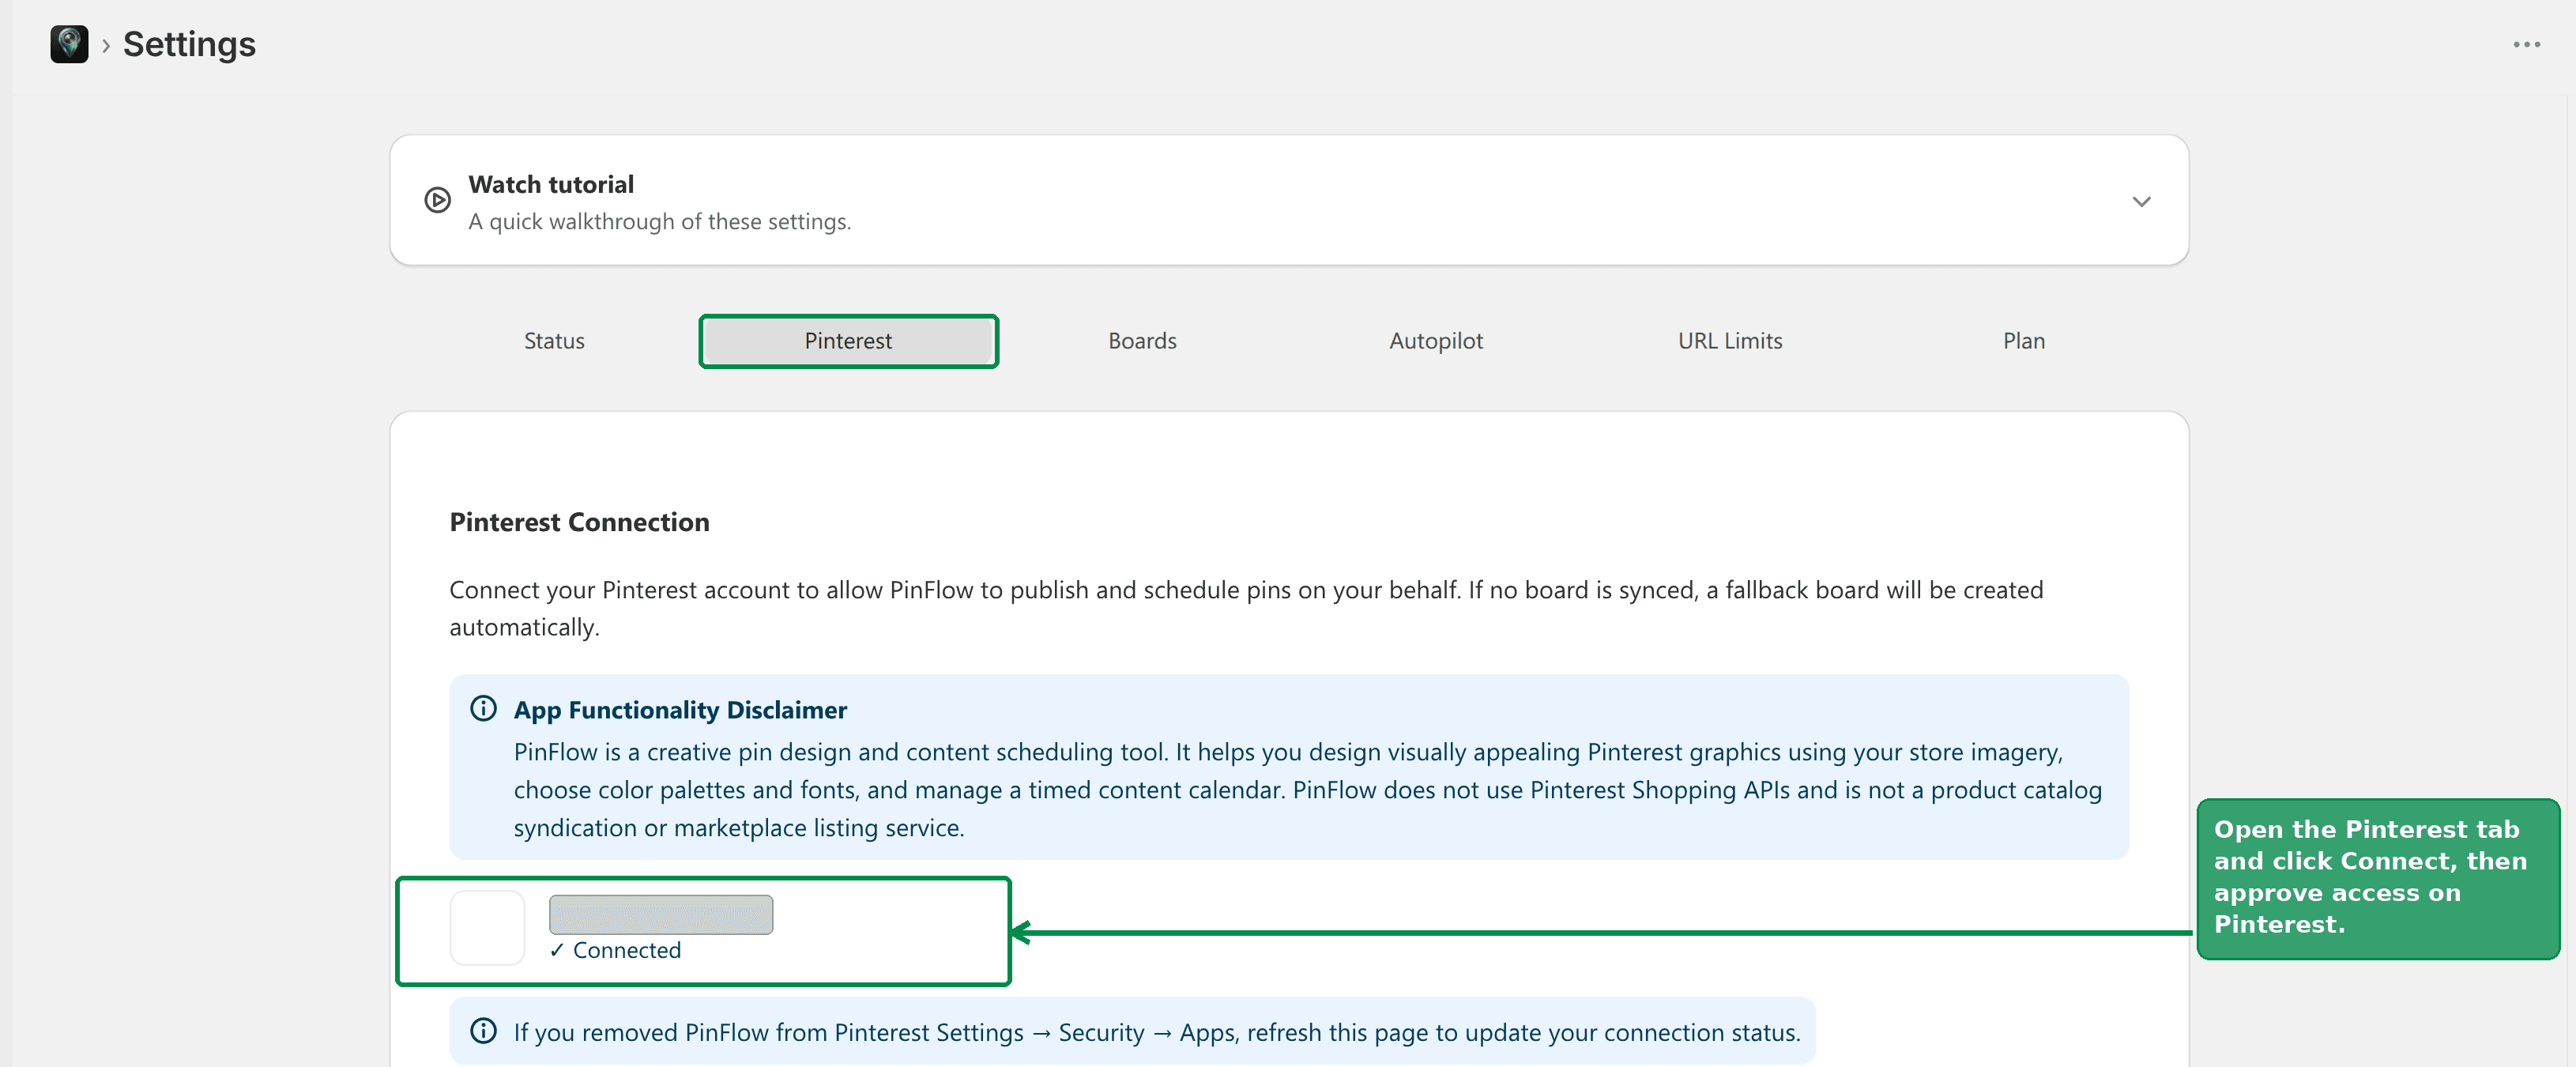Image resolution: width=2576 pixels, height=1067 pixels.
Task: Select the Pinterest tab
Action: coord(848,341)
